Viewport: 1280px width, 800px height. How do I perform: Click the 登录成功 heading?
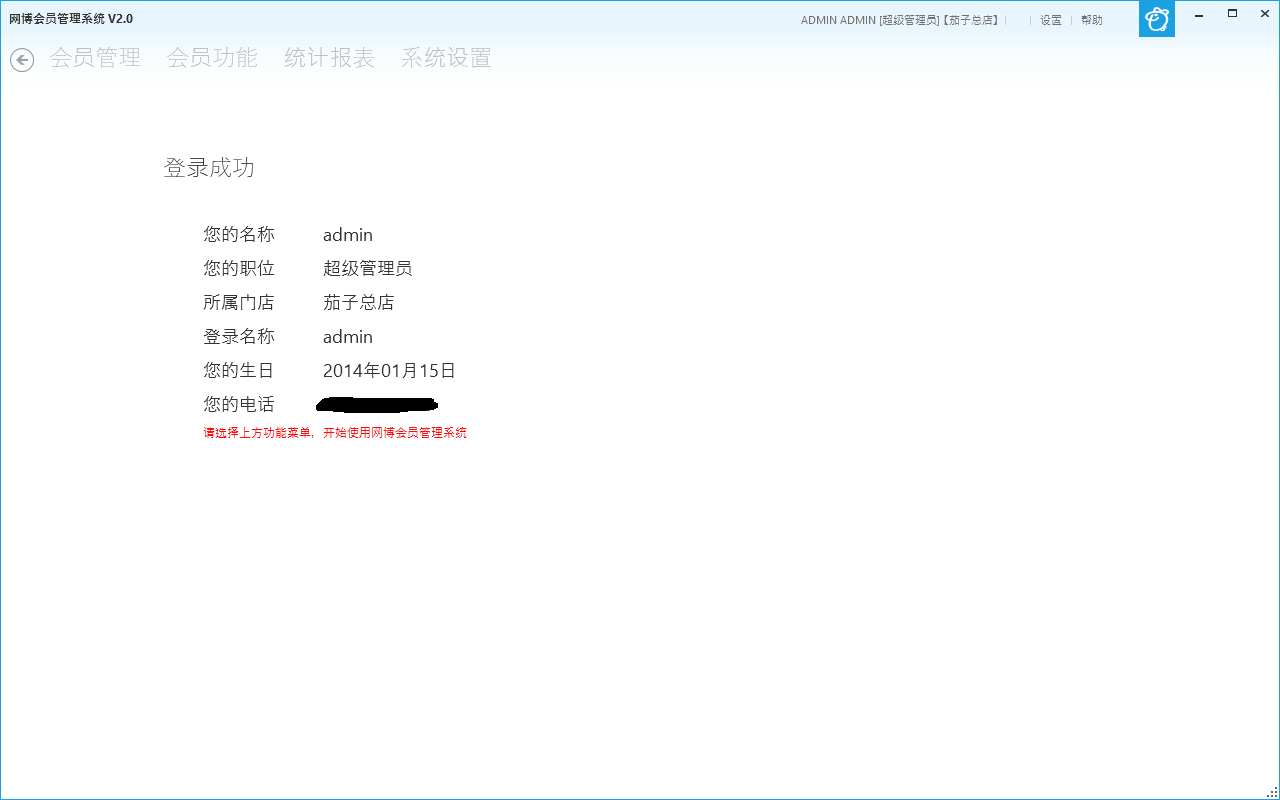[x=209, y=168]
